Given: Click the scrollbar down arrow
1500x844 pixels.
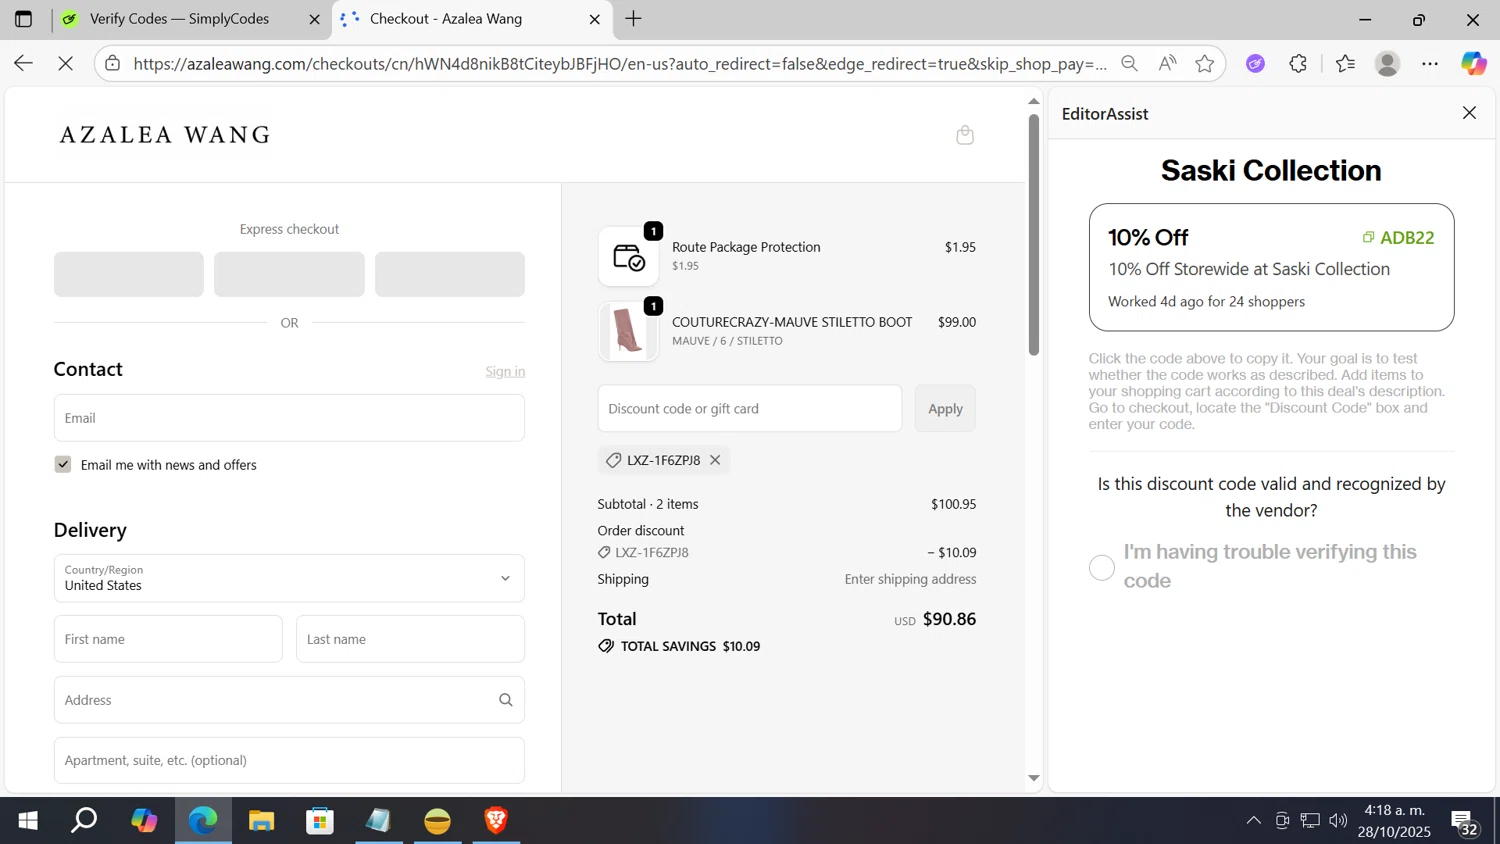Looking at the screenshot, I should (1034, 778).
